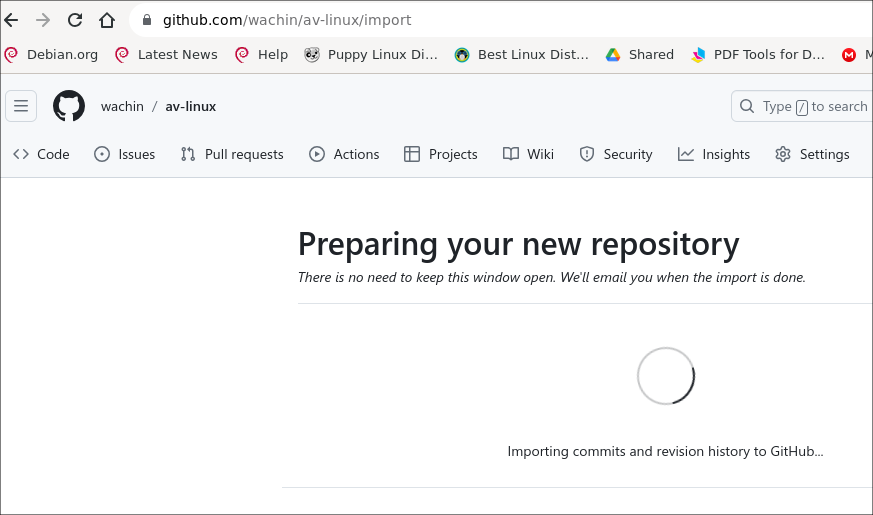Open the av-linux repository link
The image size is (873, 515).
tap(190, 106)
